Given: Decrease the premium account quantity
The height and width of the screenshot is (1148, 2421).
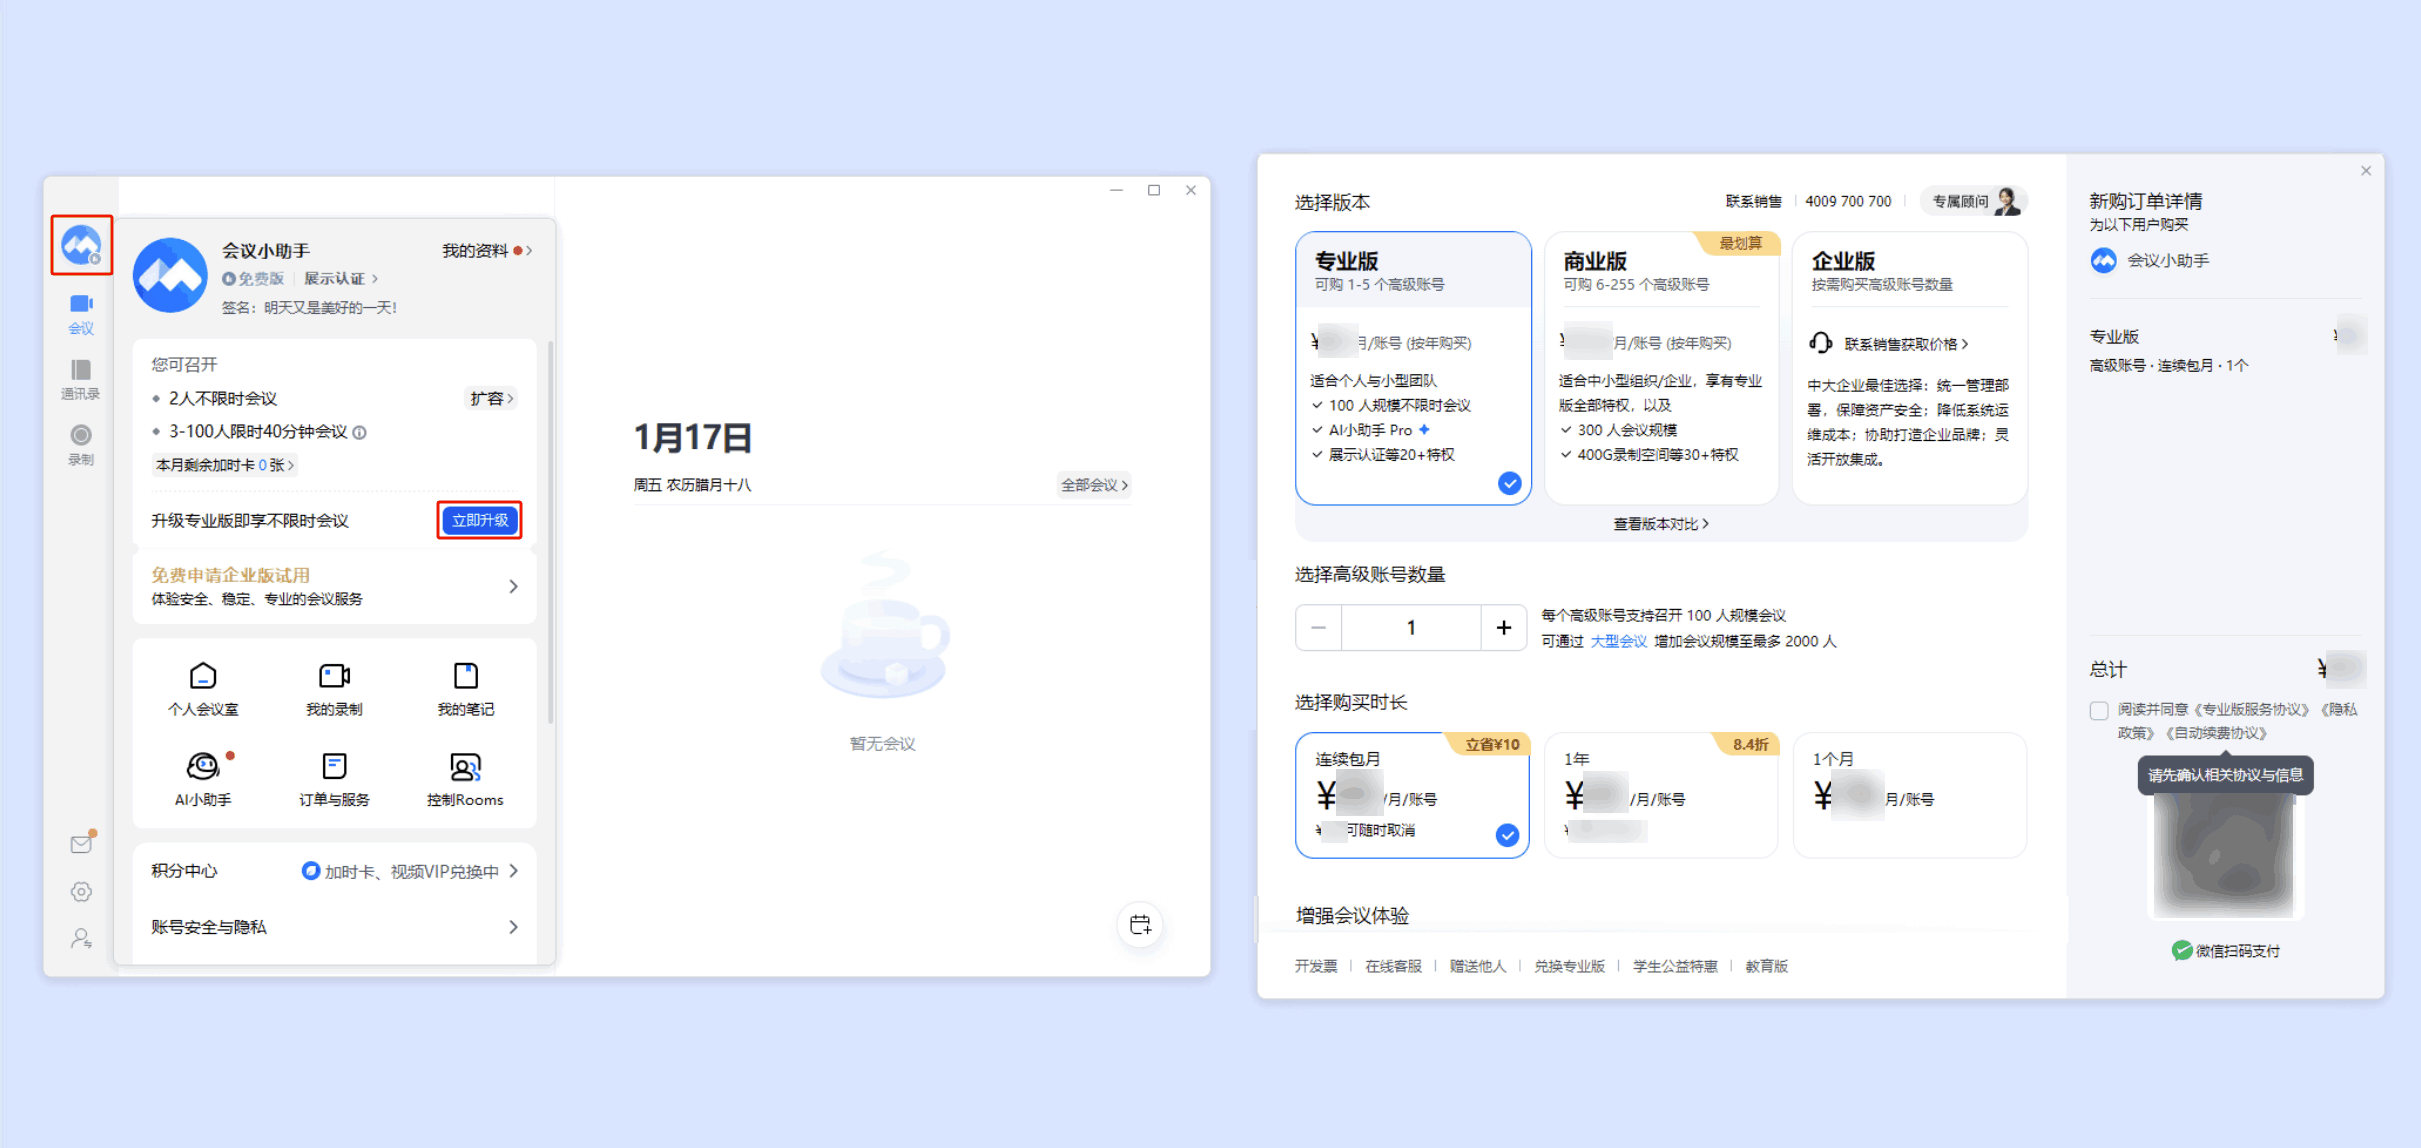Looking at the screenshot, I should pyautogui.click(x=1318, y=627).
